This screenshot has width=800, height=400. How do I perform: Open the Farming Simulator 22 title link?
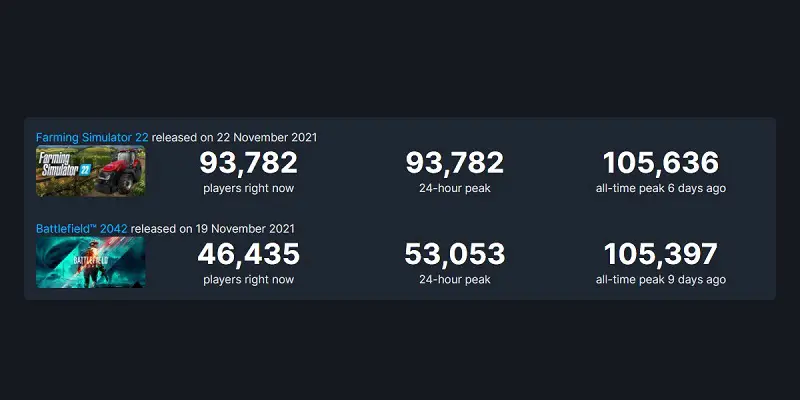(92, 137)
